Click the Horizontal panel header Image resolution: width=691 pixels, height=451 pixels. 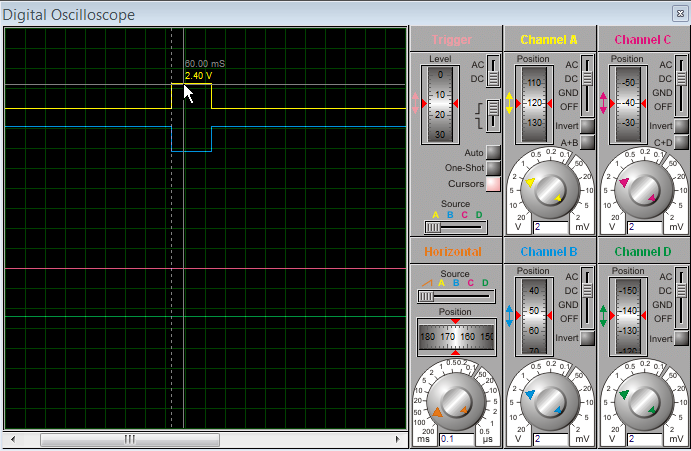[453, 252]
